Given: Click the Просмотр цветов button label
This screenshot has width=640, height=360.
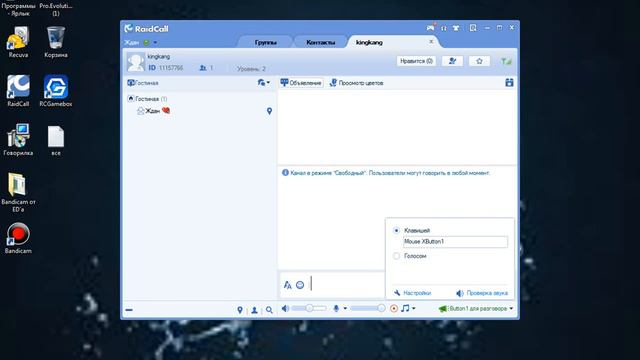Looking at the screenshot, I should click(x=361, y=83).
